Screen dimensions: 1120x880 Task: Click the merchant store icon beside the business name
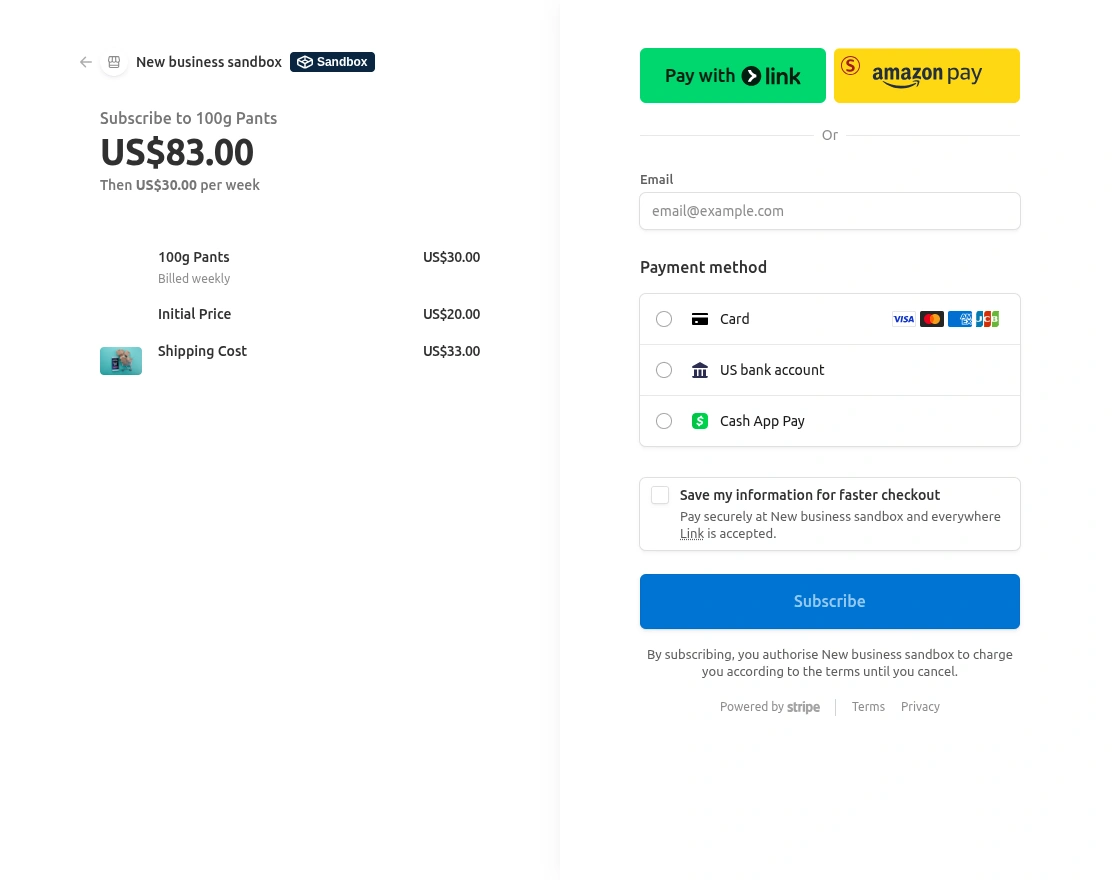pyautogui.click(x=114, y=62)
